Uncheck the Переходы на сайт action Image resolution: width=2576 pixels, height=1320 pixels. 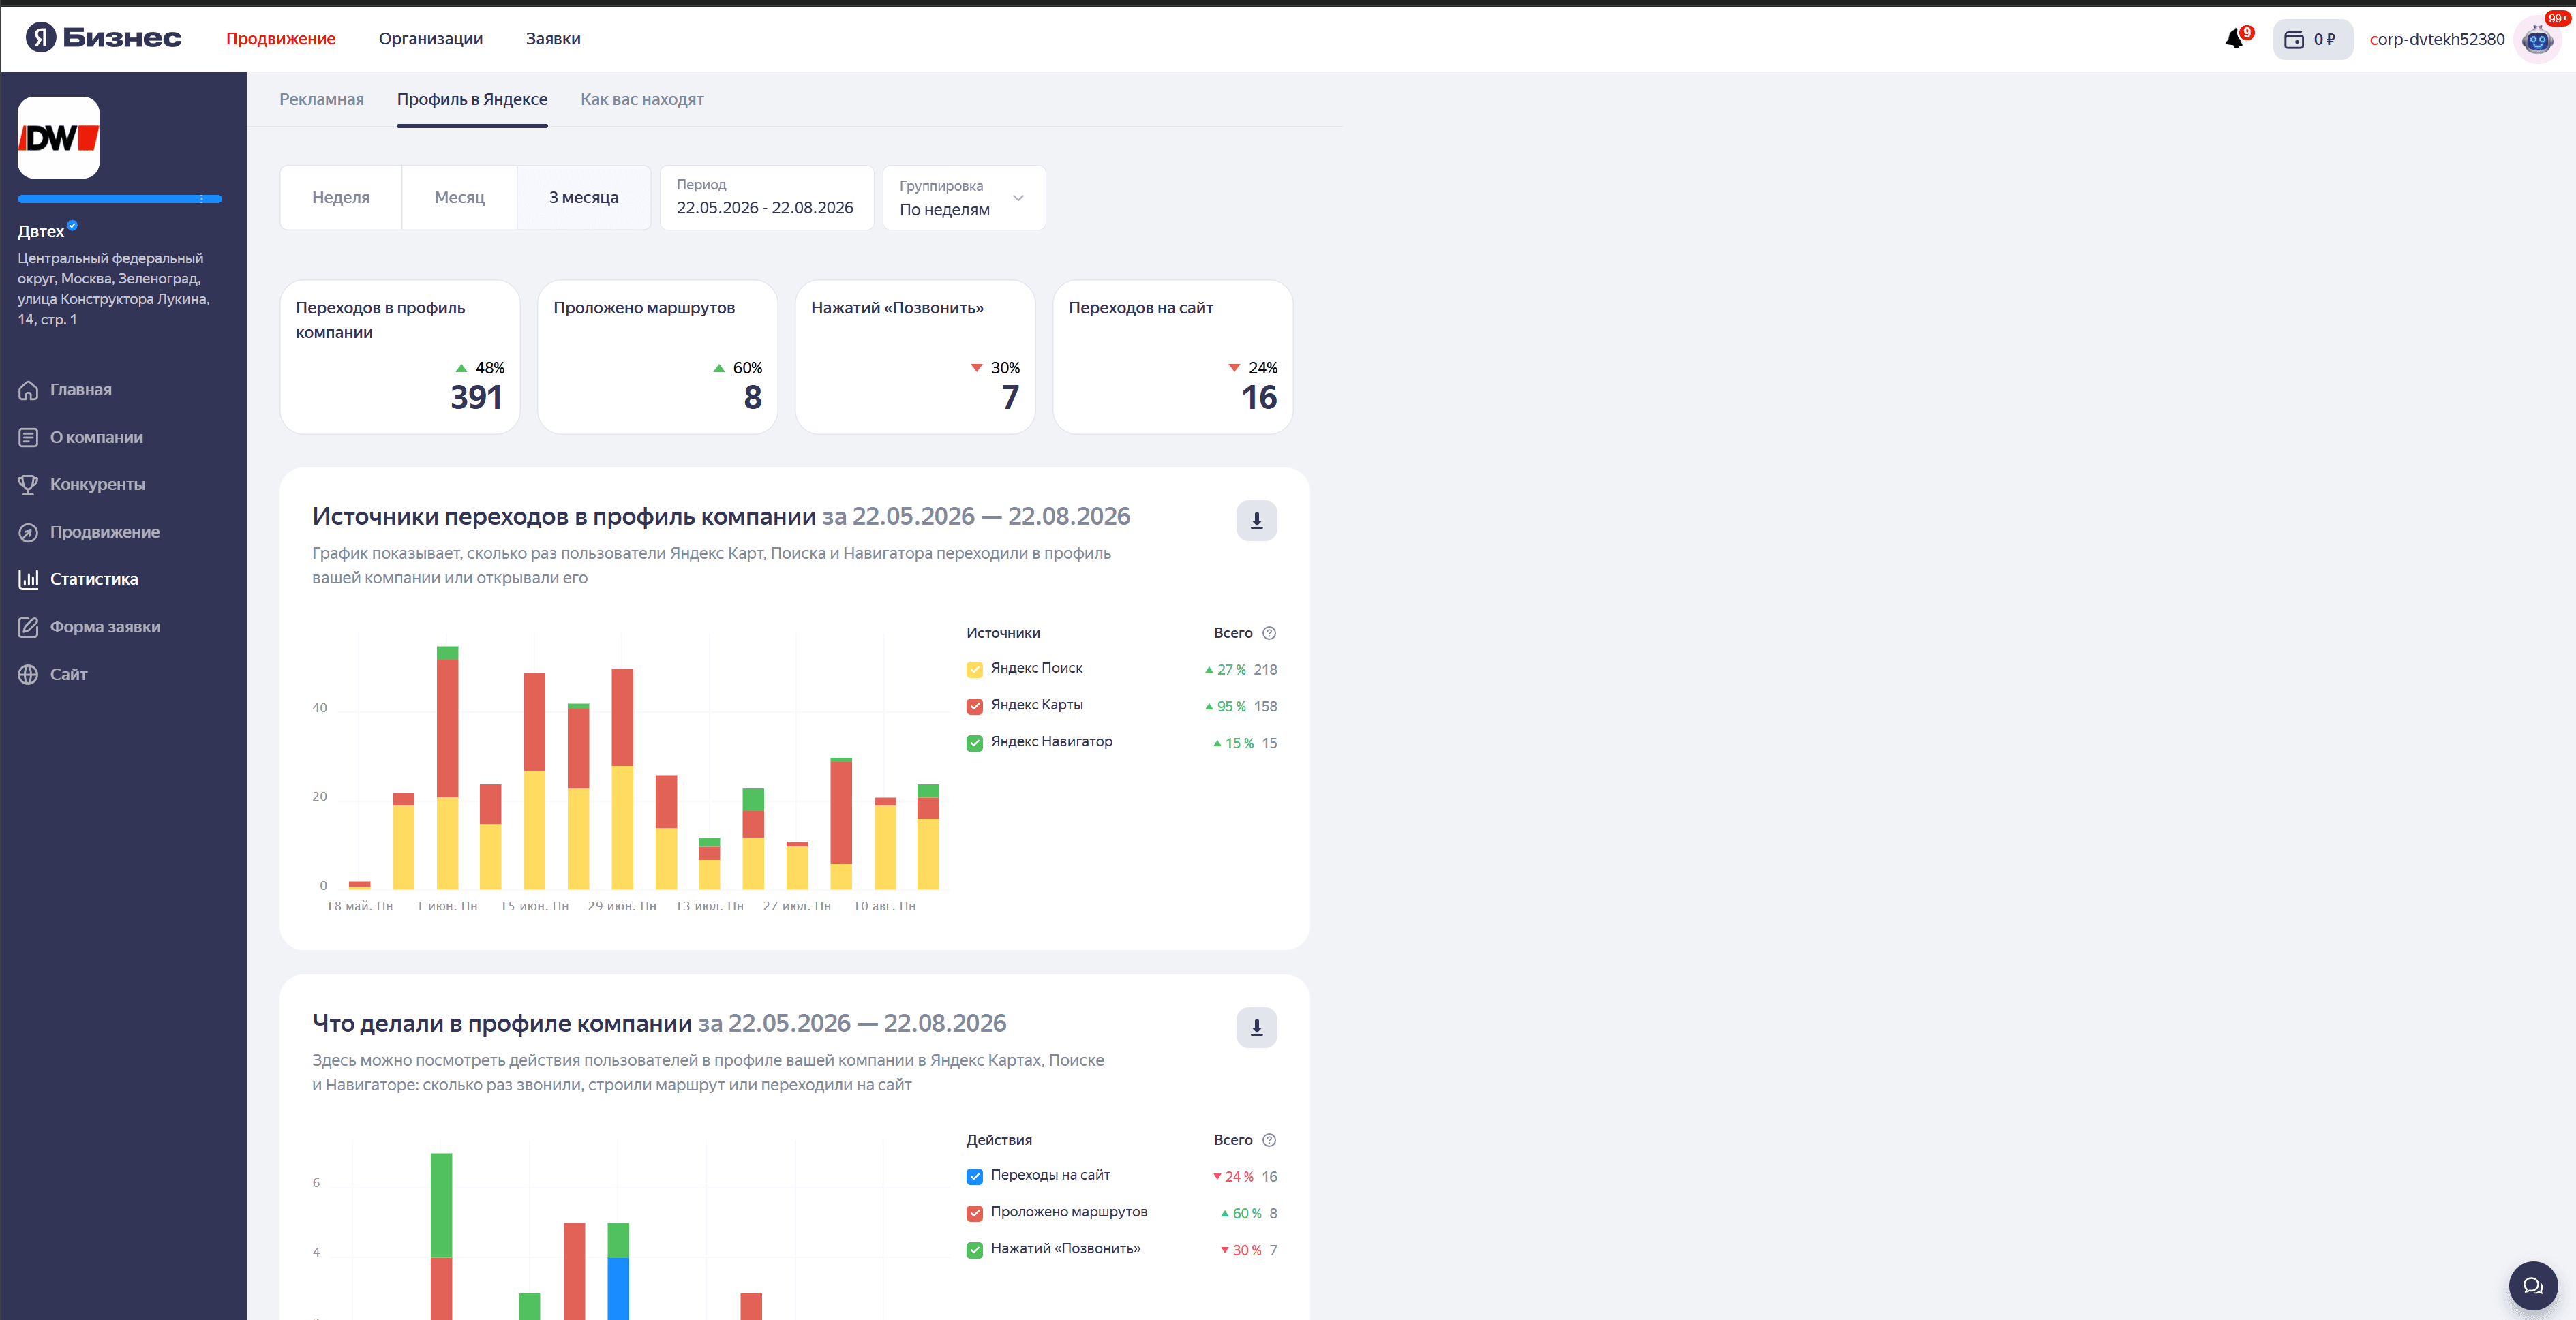(974, 1176)
